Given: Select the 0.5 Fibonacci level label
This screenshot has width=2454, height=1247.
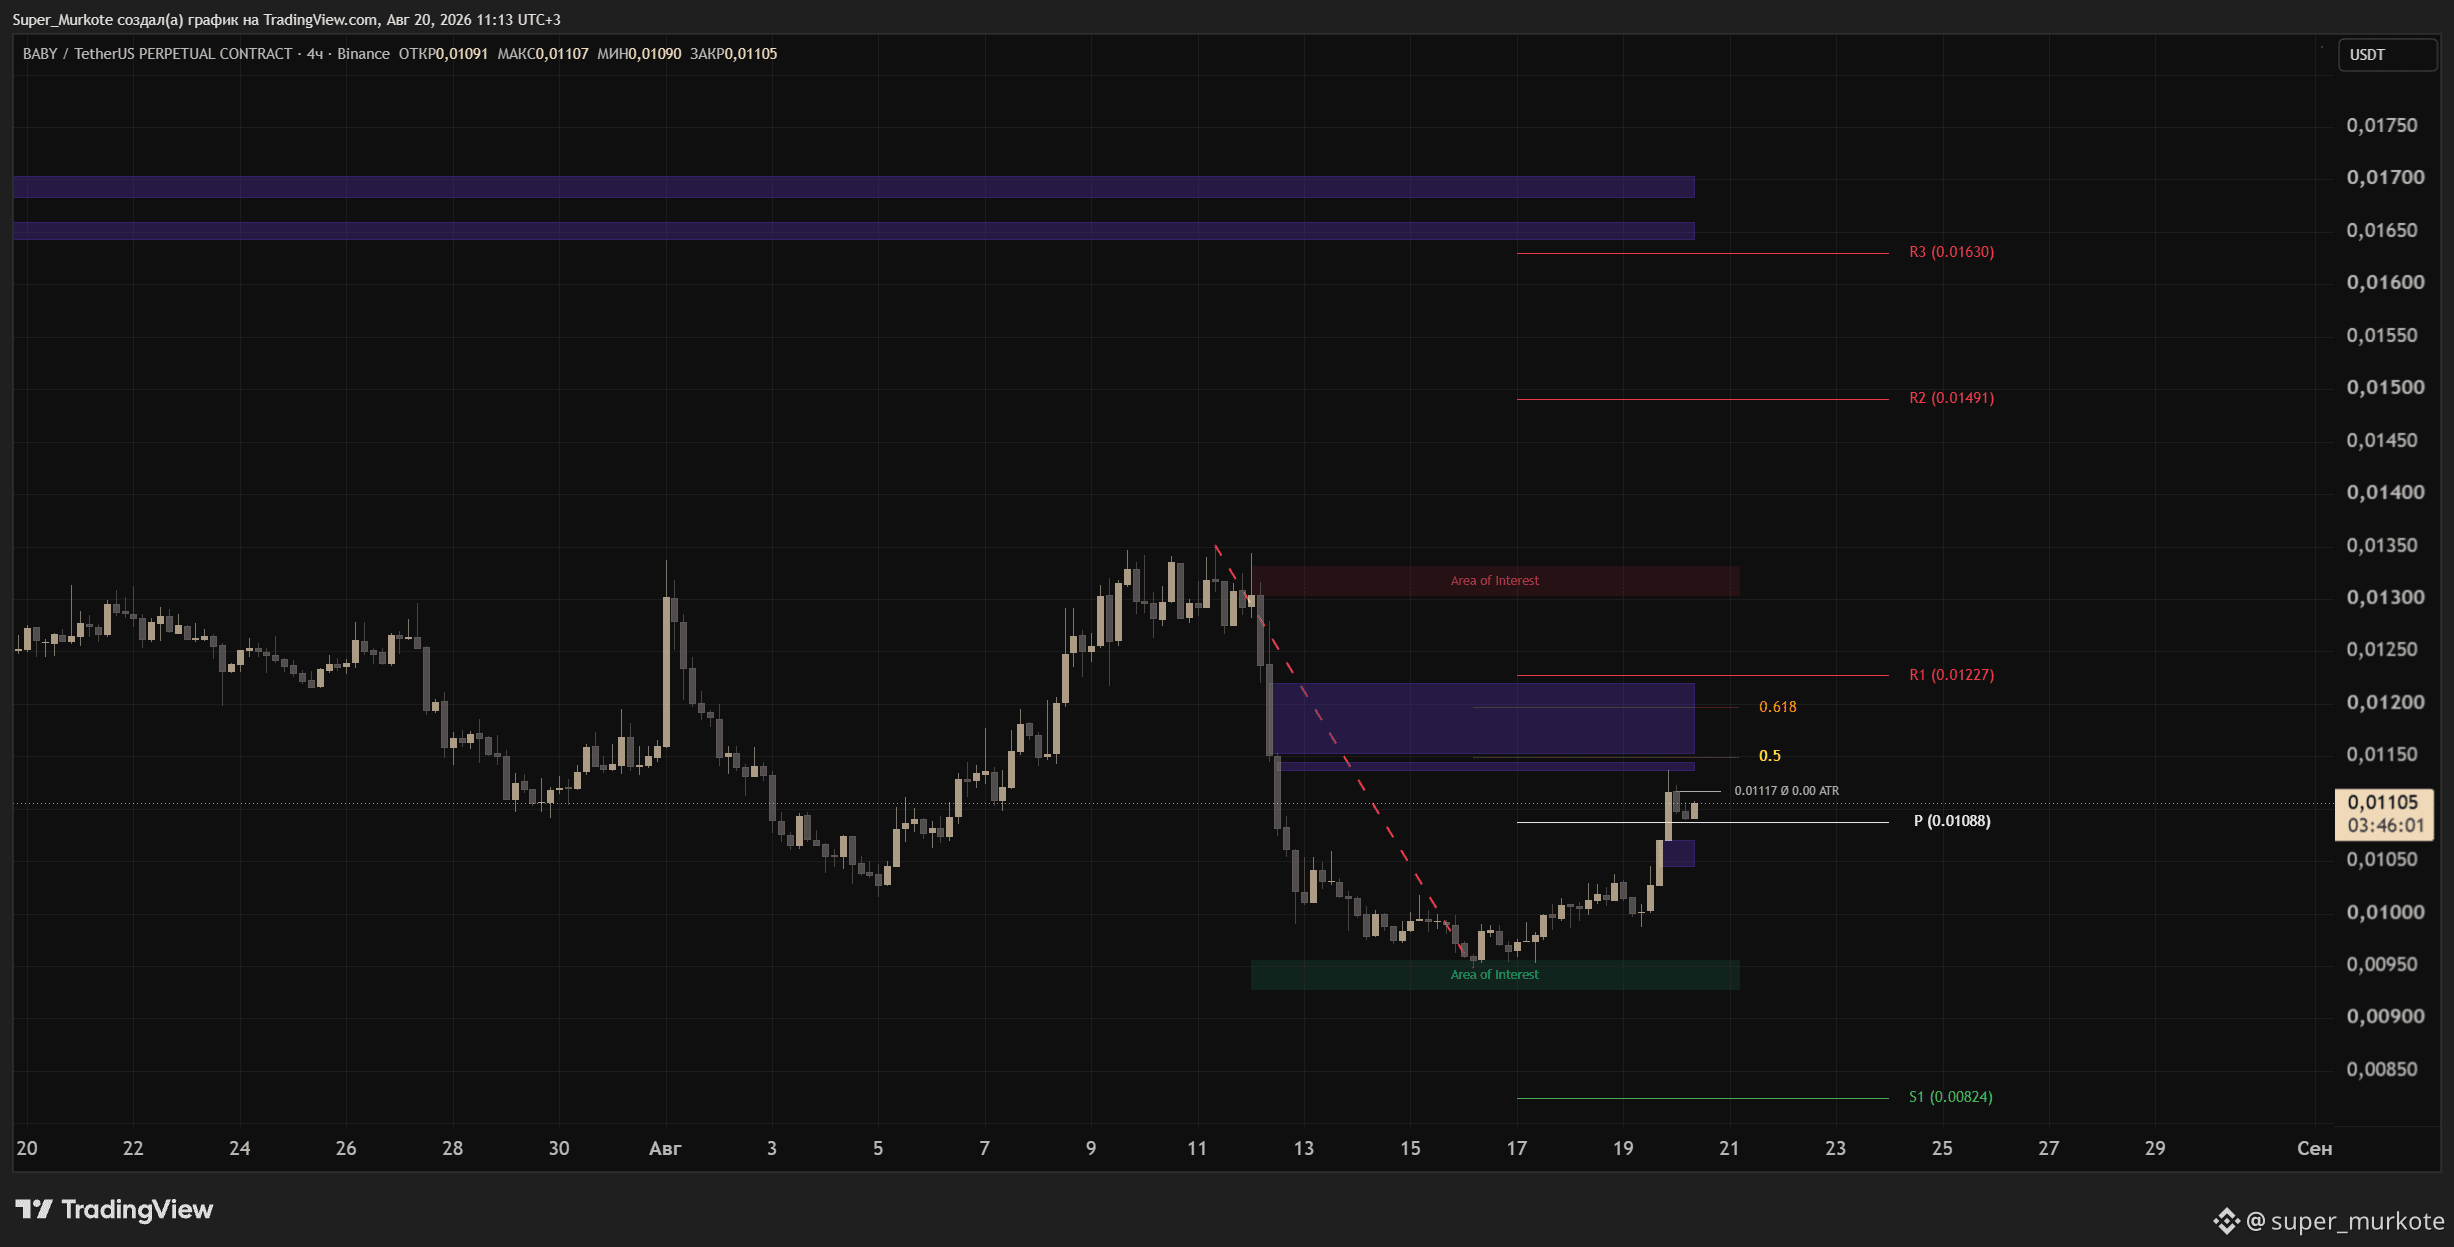Looking at the screenshot, I should coord(1769,756).
